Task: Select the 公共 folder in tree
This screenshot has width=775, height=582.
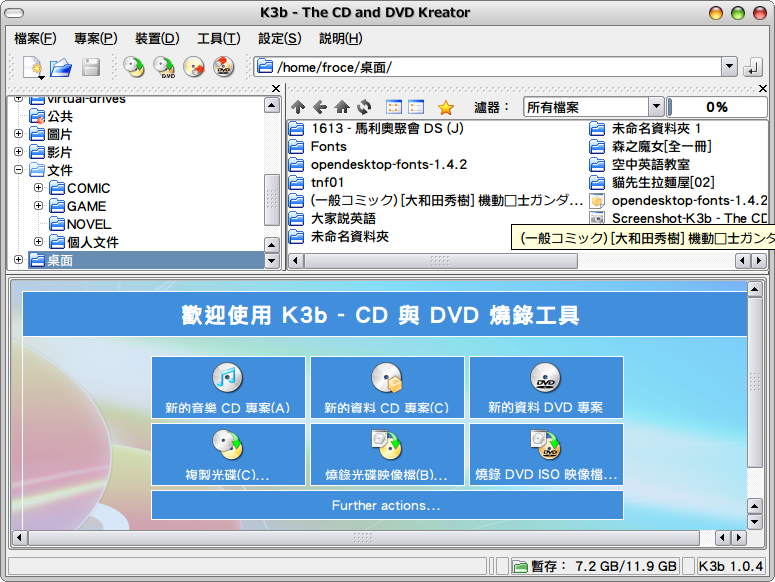Action: [51, 116]
